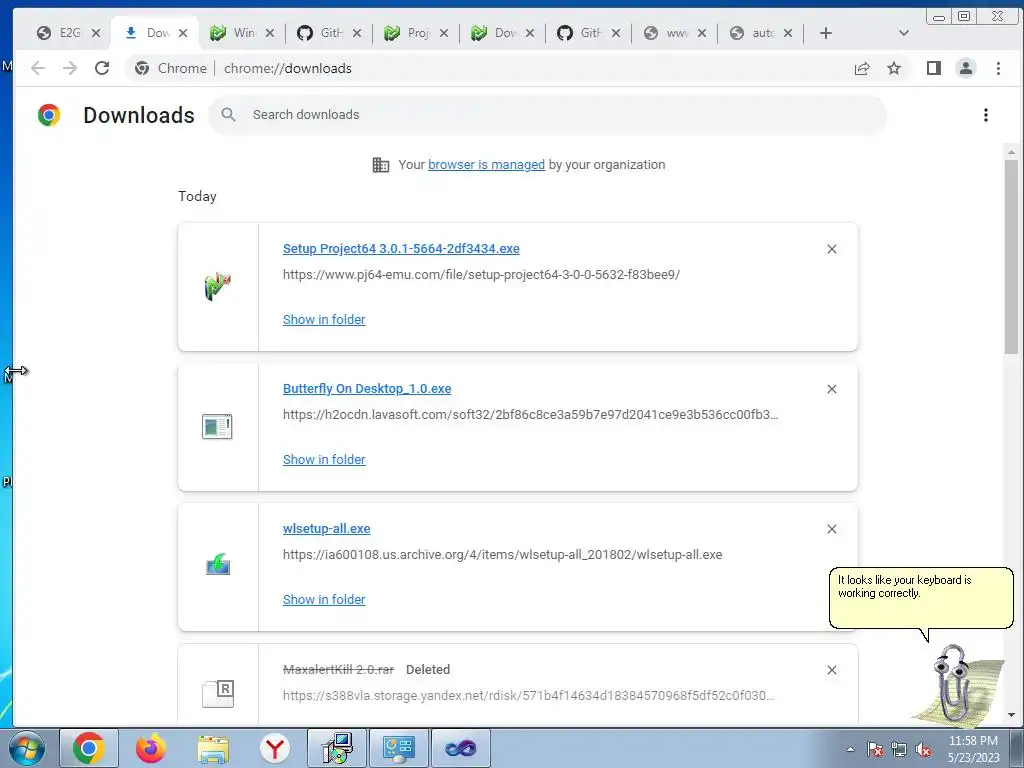The width and height of the screenshot is (1024, 768).
Task: Share this page via the share icon
Action: 862,69
